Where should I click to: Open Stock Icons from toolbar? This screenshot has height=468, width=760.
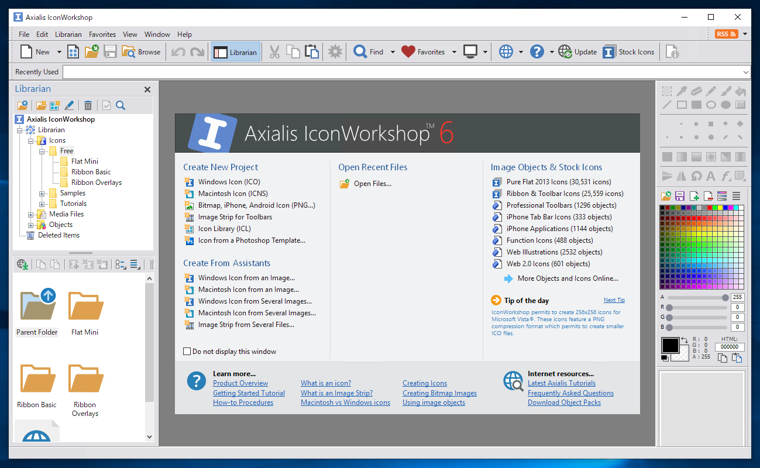(x=629, y=52)
